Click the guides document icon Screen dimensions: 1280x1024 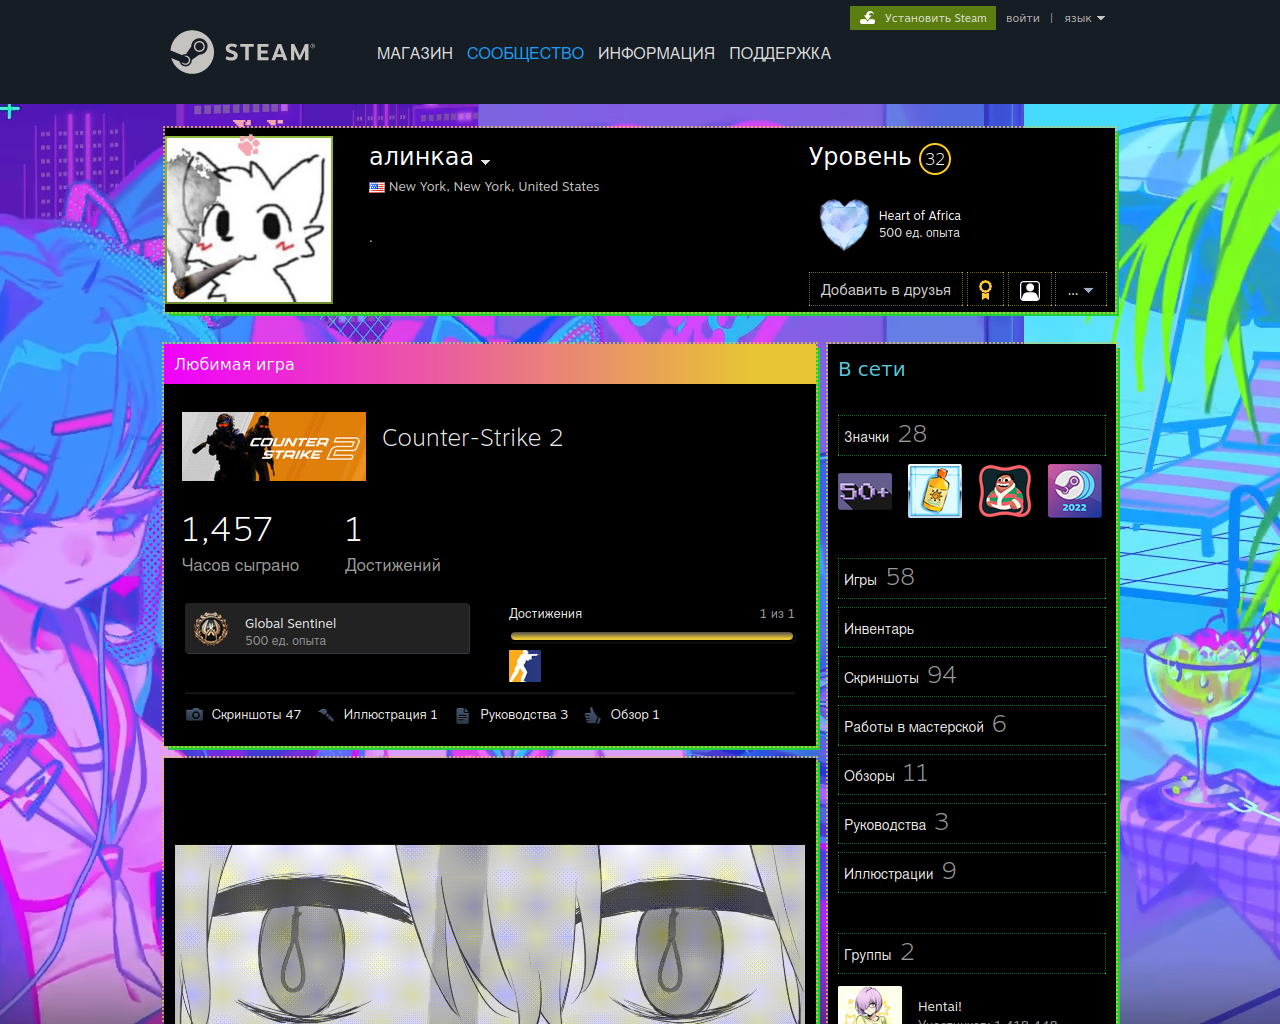click(462, 715)
